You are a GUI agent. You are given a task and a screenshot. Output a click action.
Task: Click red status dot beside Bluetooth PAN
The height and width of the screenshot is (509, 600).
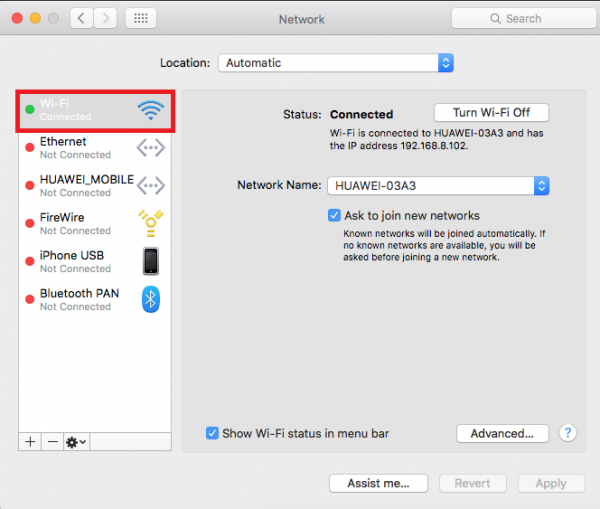[x=29, y=299]
